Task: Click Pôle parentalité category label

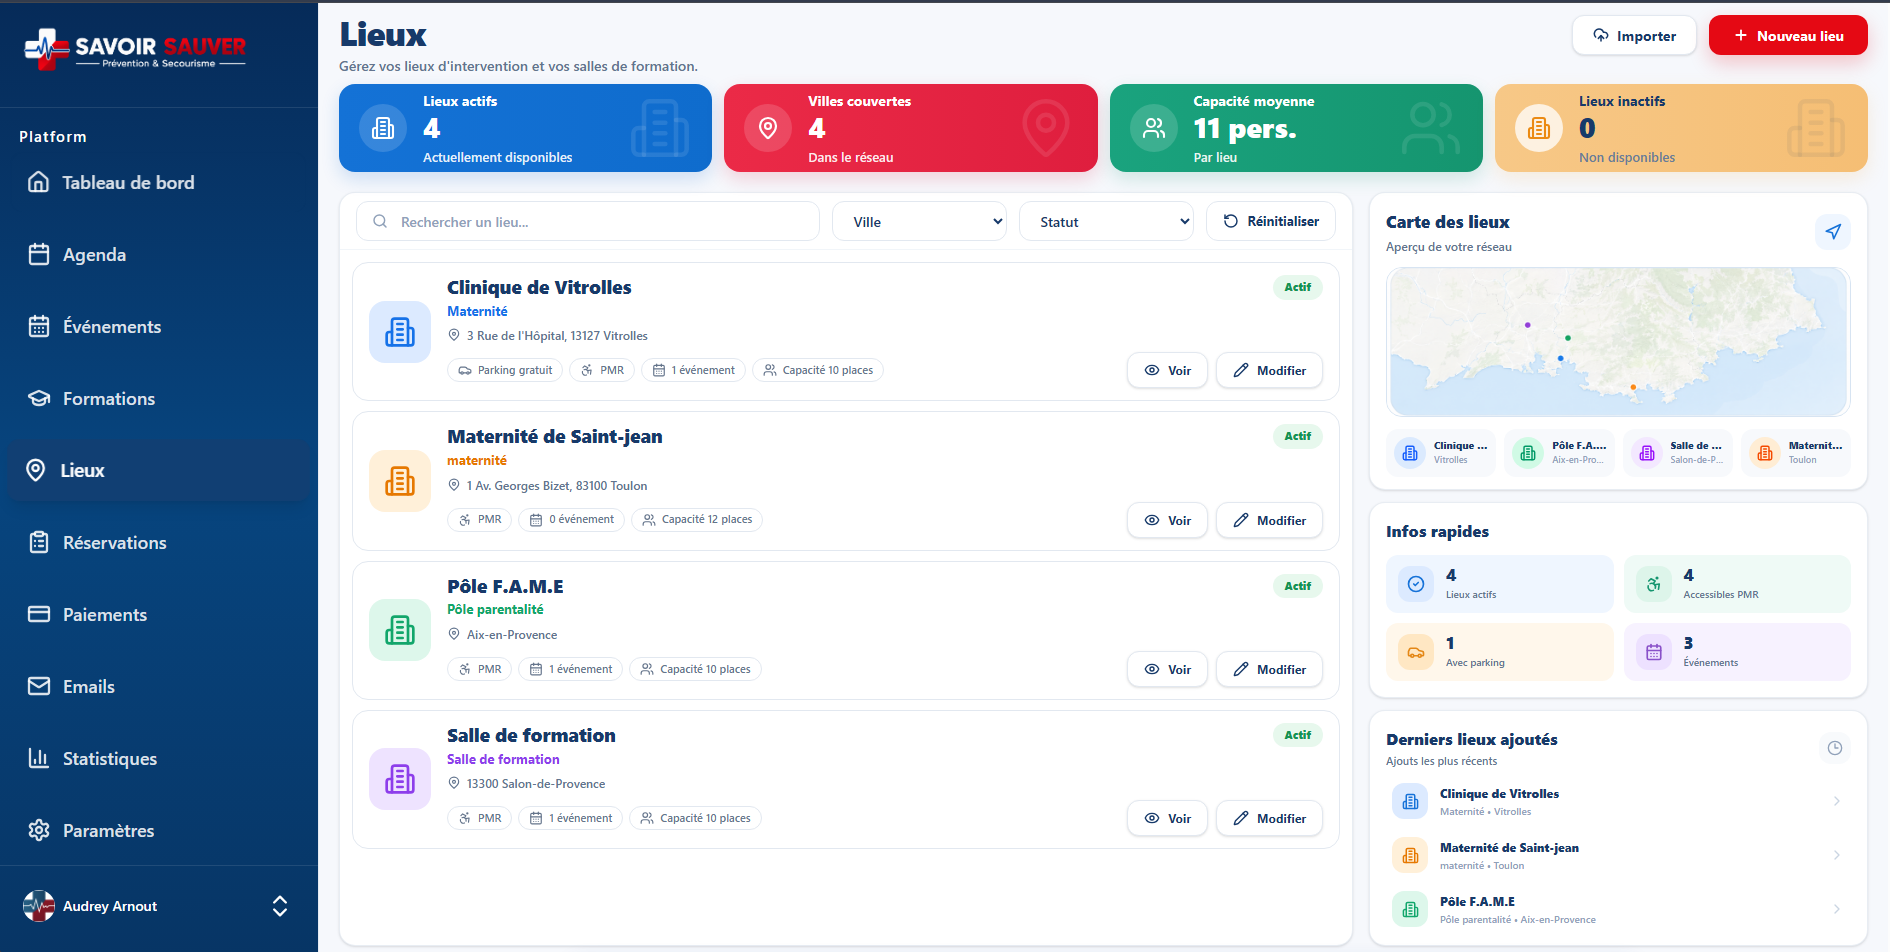Action: tap(495, 609)
